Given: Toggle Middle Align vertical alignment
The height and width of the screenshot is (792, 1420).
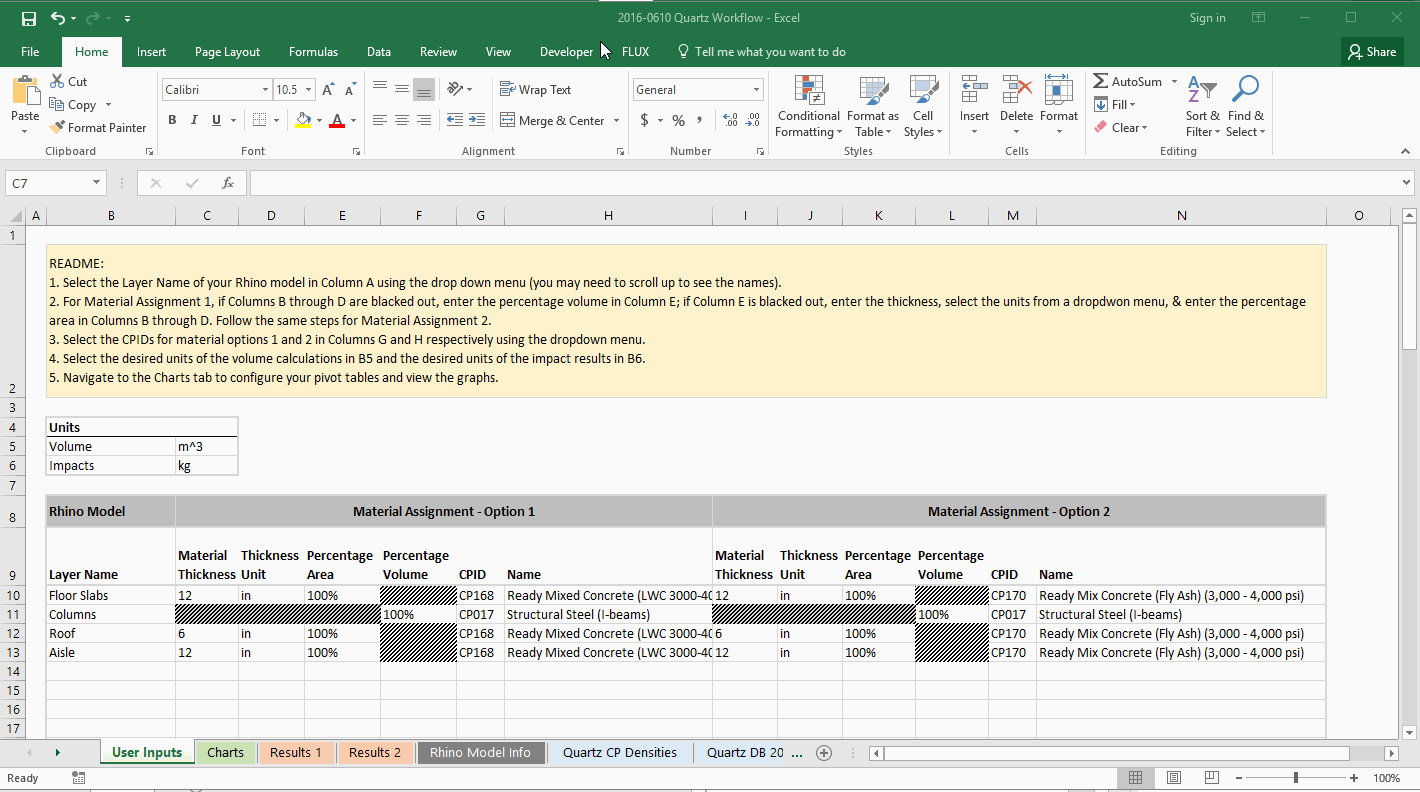Looking at the screenshot, I should coord(402,90).
